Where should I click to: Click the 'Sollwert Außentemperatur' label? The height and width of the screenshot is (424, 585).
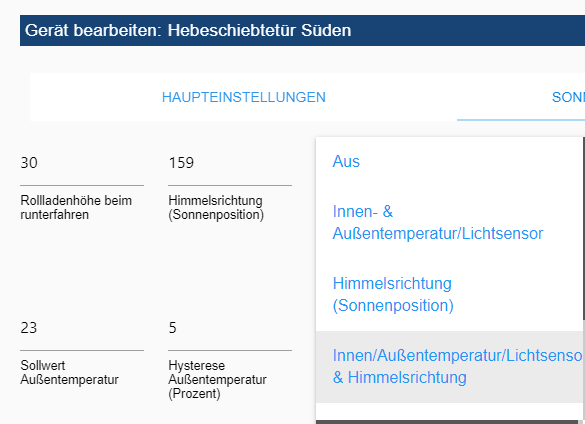coord(69,372)
